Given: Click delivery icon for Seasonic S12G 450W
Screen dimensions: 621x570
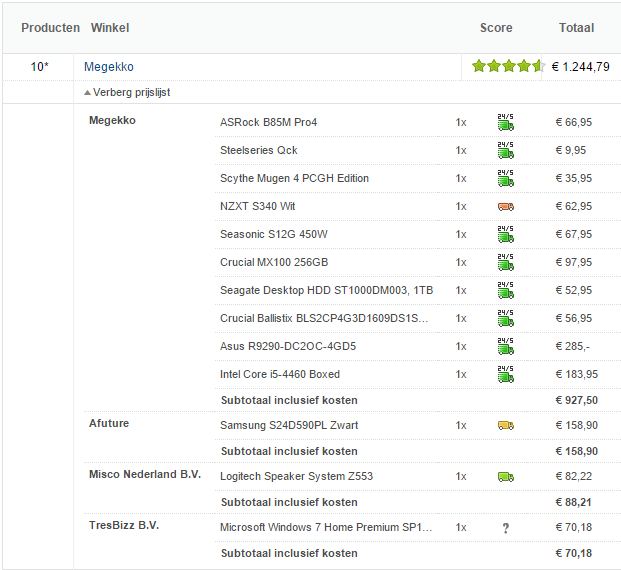Looking at the screenshot, I should pyautogui.click(x=506, y=234).
